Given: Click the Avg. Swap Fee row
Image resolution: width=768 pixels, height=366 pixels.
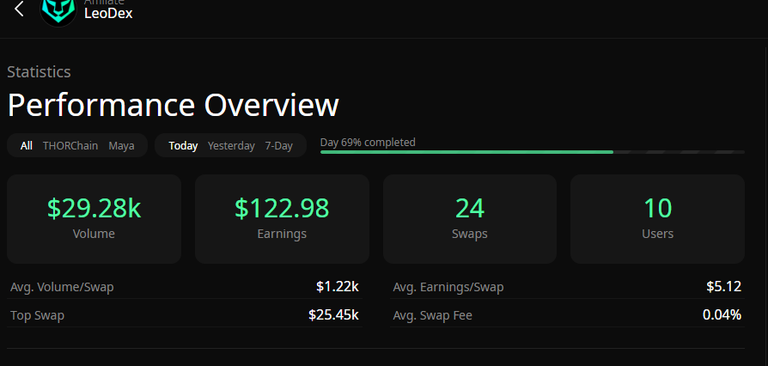Looking at the screenshot, I should 567,315.
